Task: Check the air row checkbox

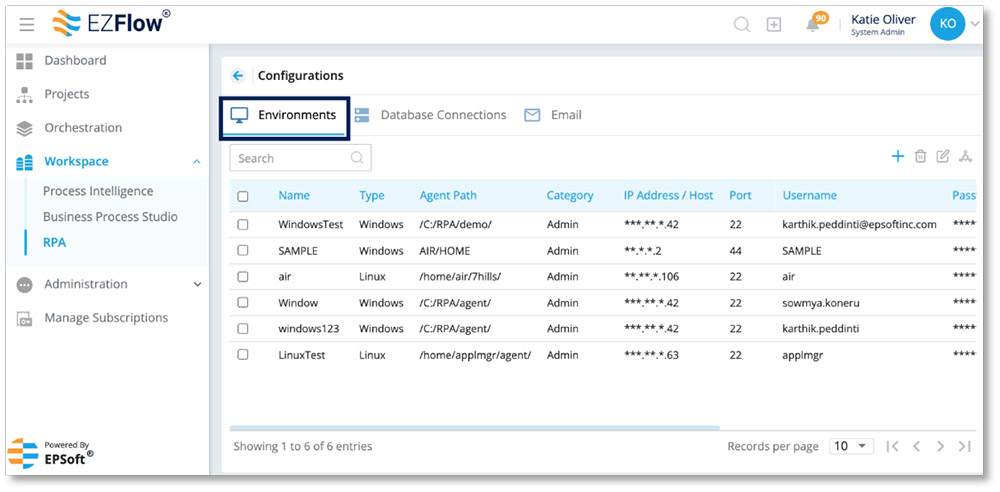Action: tap(243, 277)
